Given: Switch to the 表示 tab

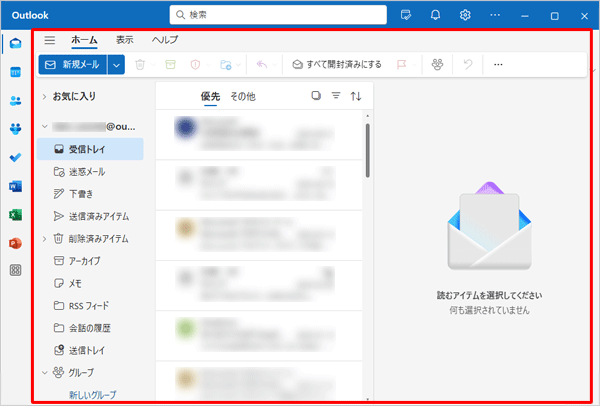Looking at the screenshot, I should pyautogui.click(x=125, y=40).
